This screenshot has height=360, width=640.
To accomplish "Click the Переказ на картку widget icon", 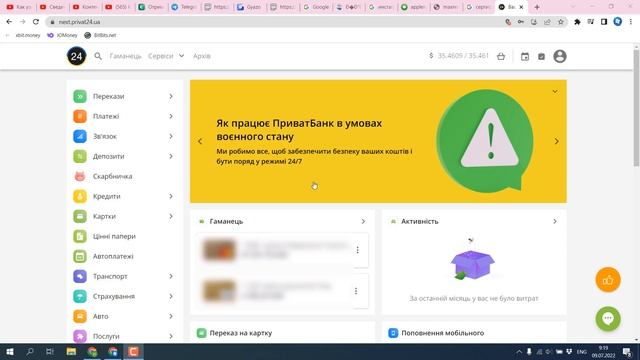I will click(201, 333).
